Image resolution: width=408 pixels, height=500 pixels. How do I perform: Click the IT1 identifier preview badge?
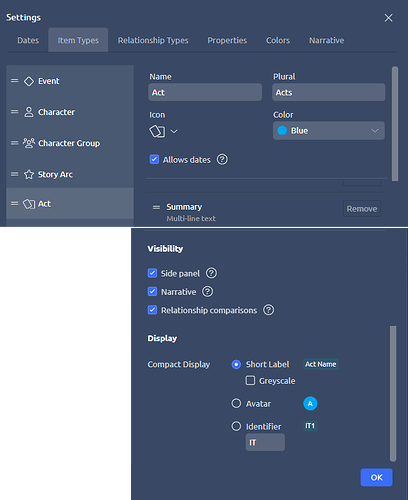(x=310, y=426)
